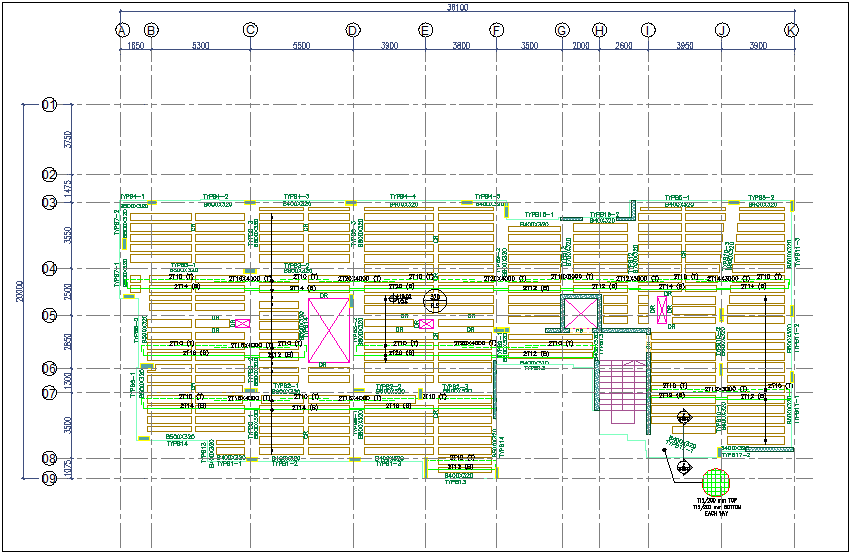Click overall height dimension 20800
This screenshot has height=554, width=852.
tap(20, 291)
